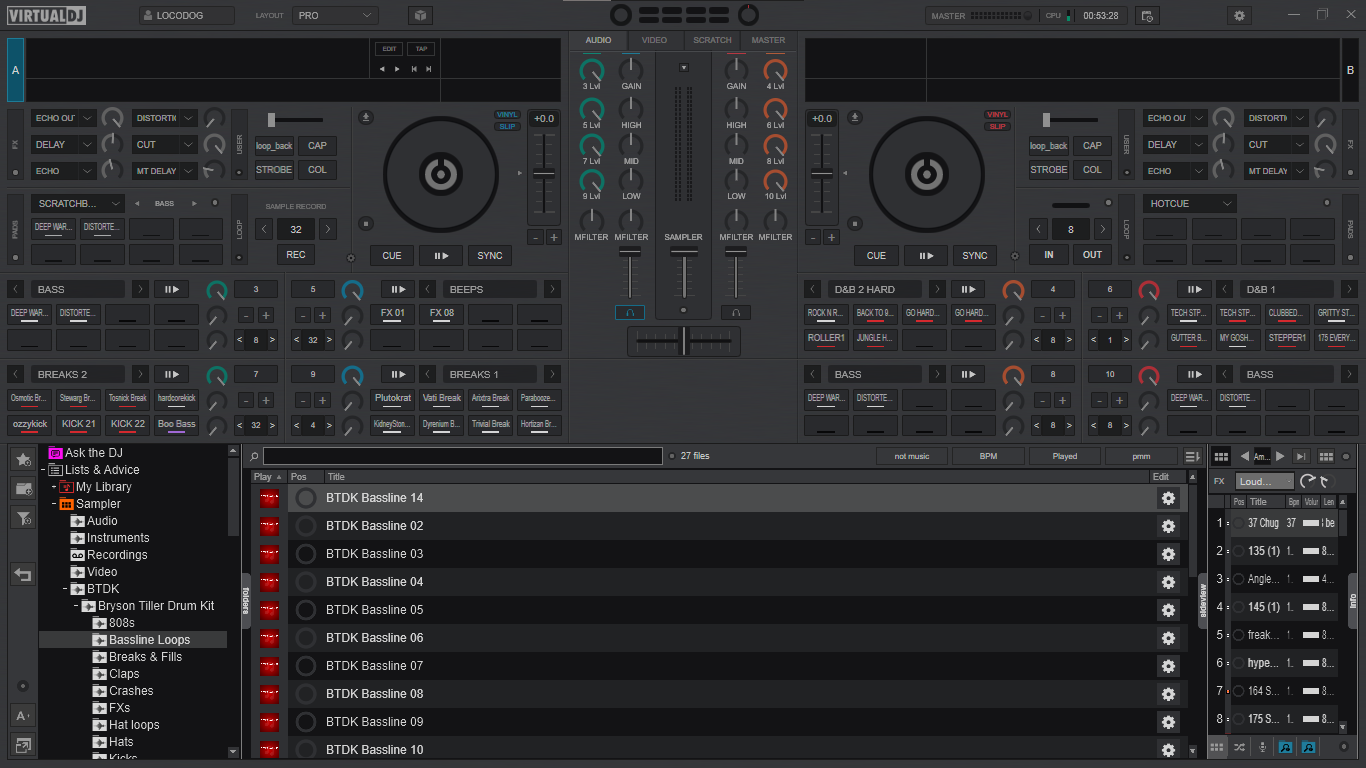1366x768 pixels.
Task: Click the sideview next-track skip icon
Action: pyautogui.click(x=1301, y=456)
